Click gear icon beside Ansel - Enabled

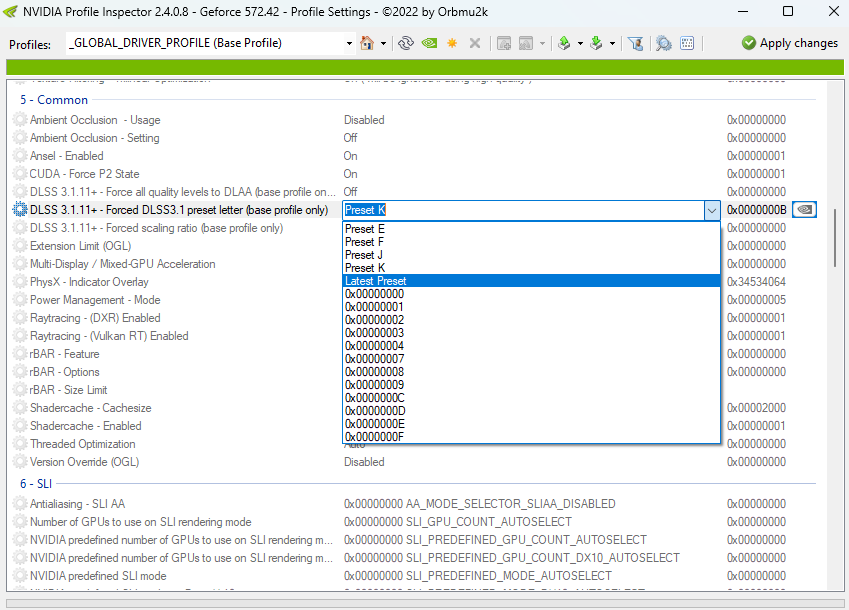pos(20,156)
